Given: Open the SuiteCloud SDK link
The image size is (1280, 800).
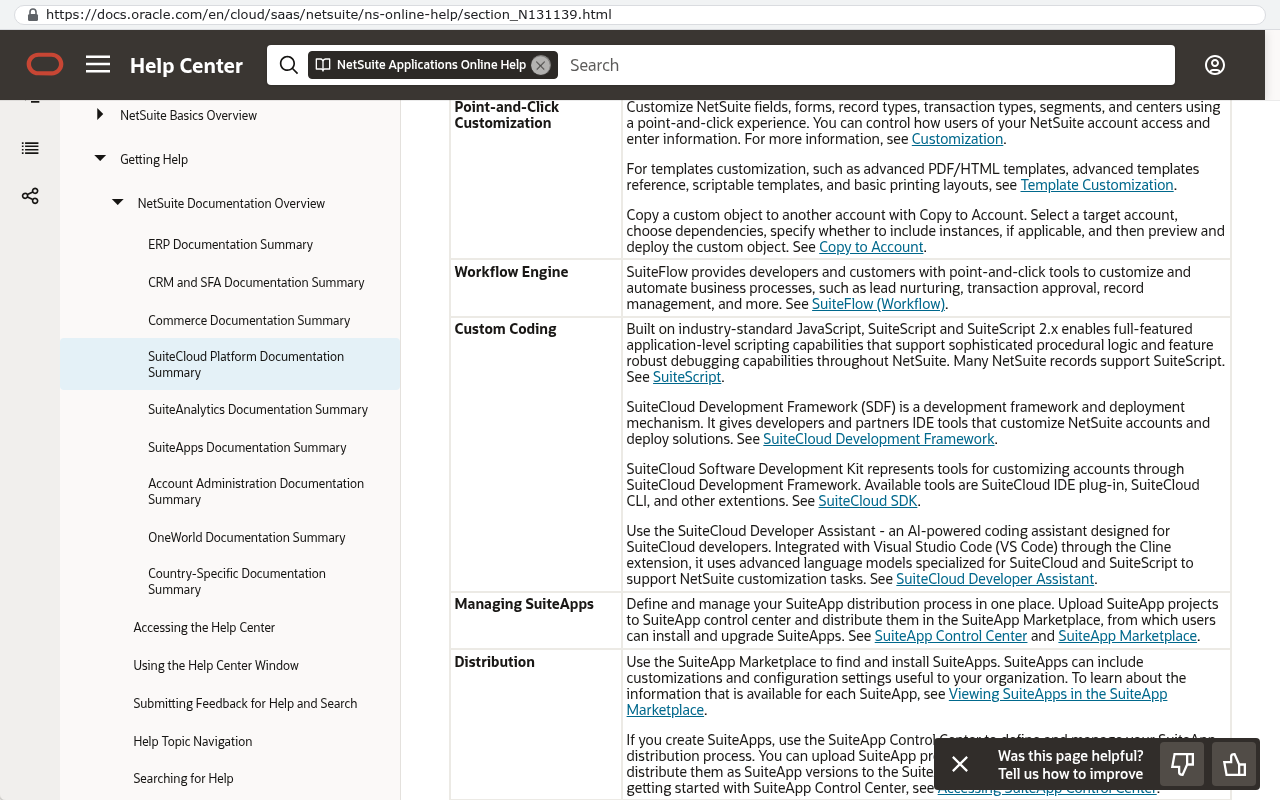Looking at the screenshot, I should click(867, 501).
